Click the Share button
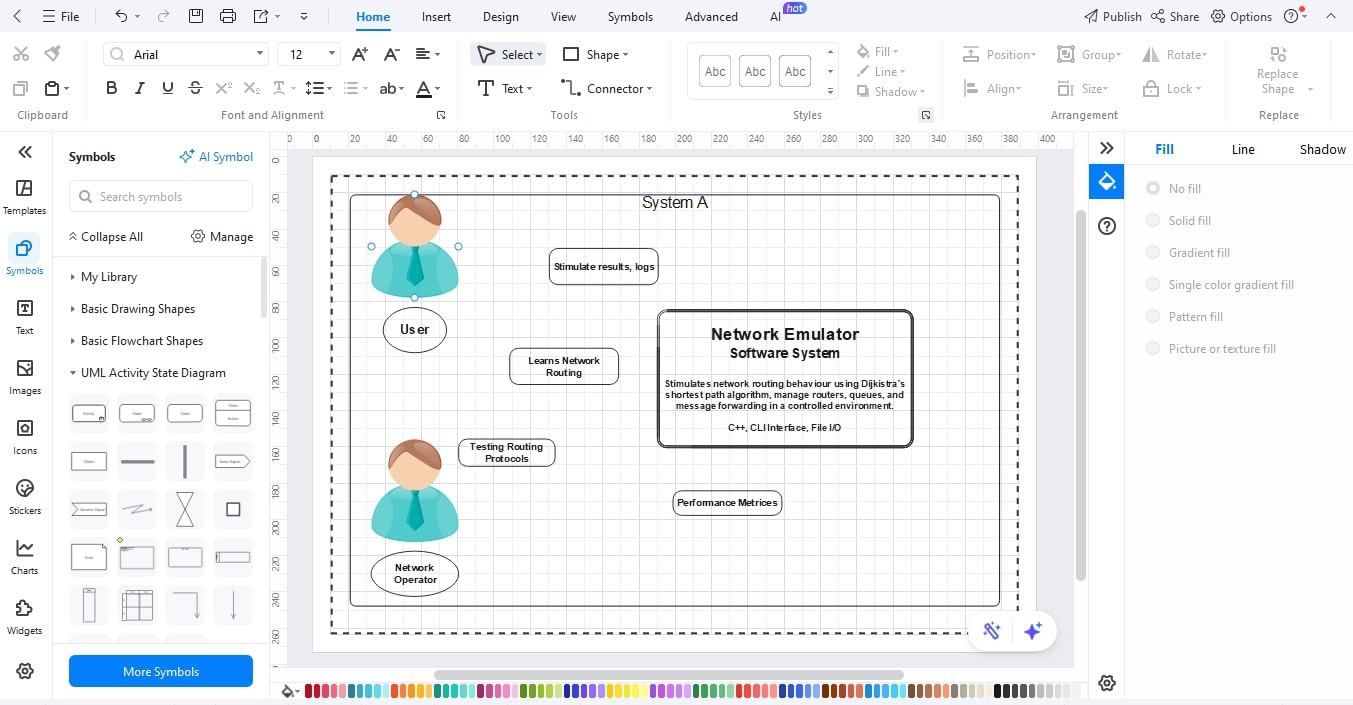 (1175, 16)
